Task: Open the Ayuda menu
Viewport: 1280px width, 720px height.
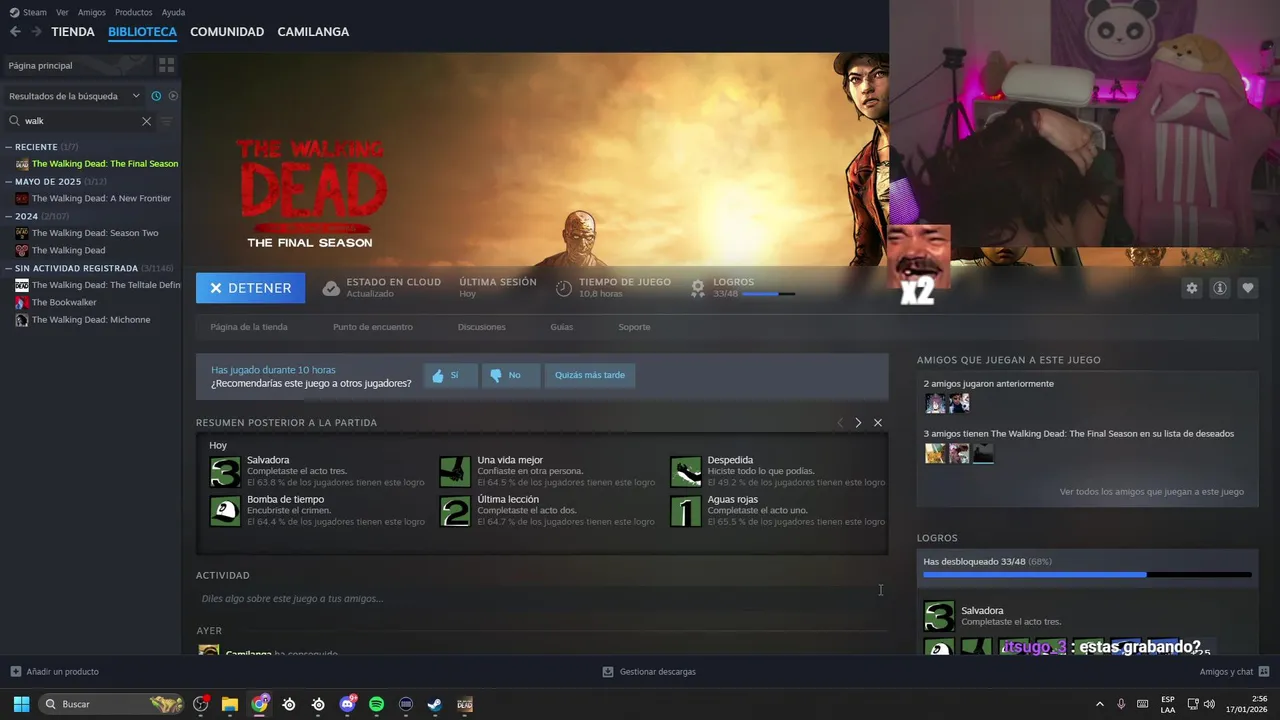Action: coord(173,12)
